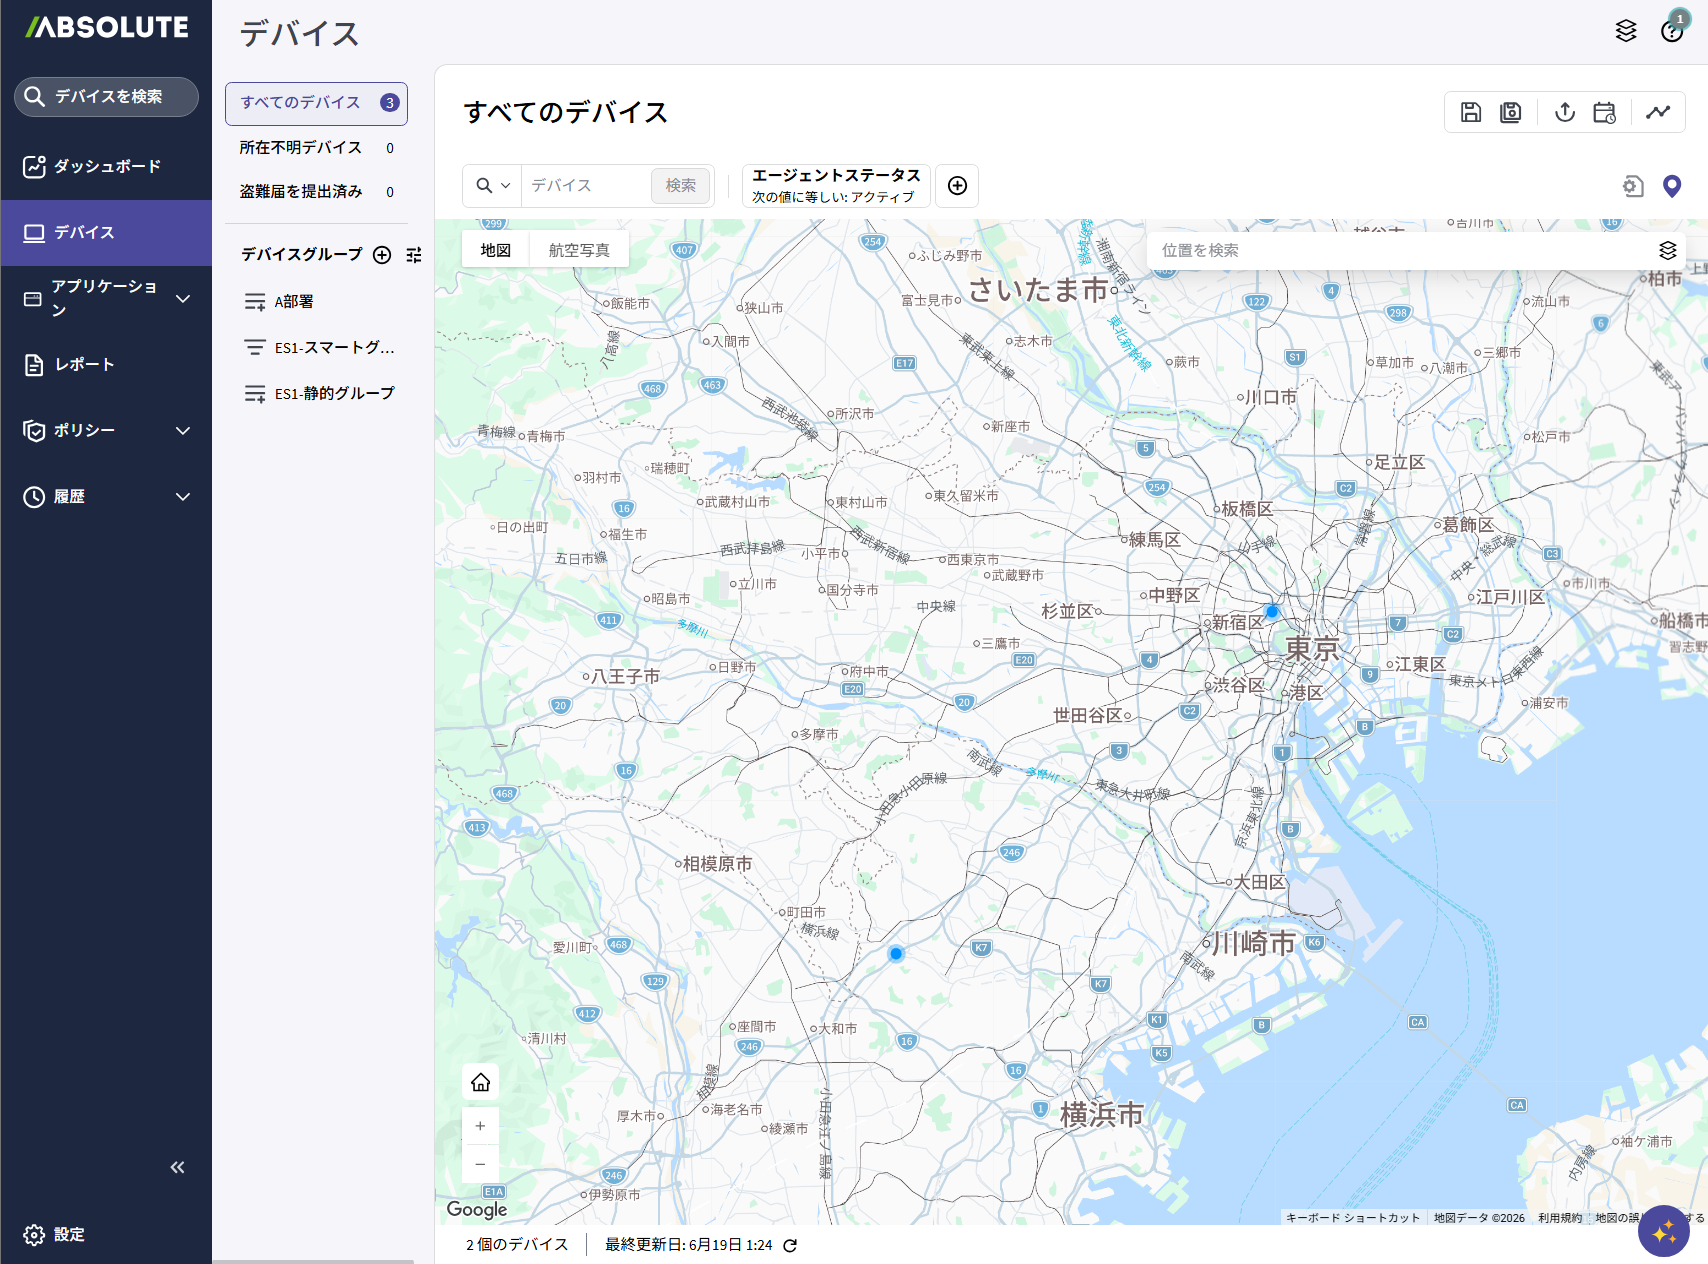Screen dimensions: 1708x1264
Task: Select the device marker near 新宿区
Action: (1272, 611)
